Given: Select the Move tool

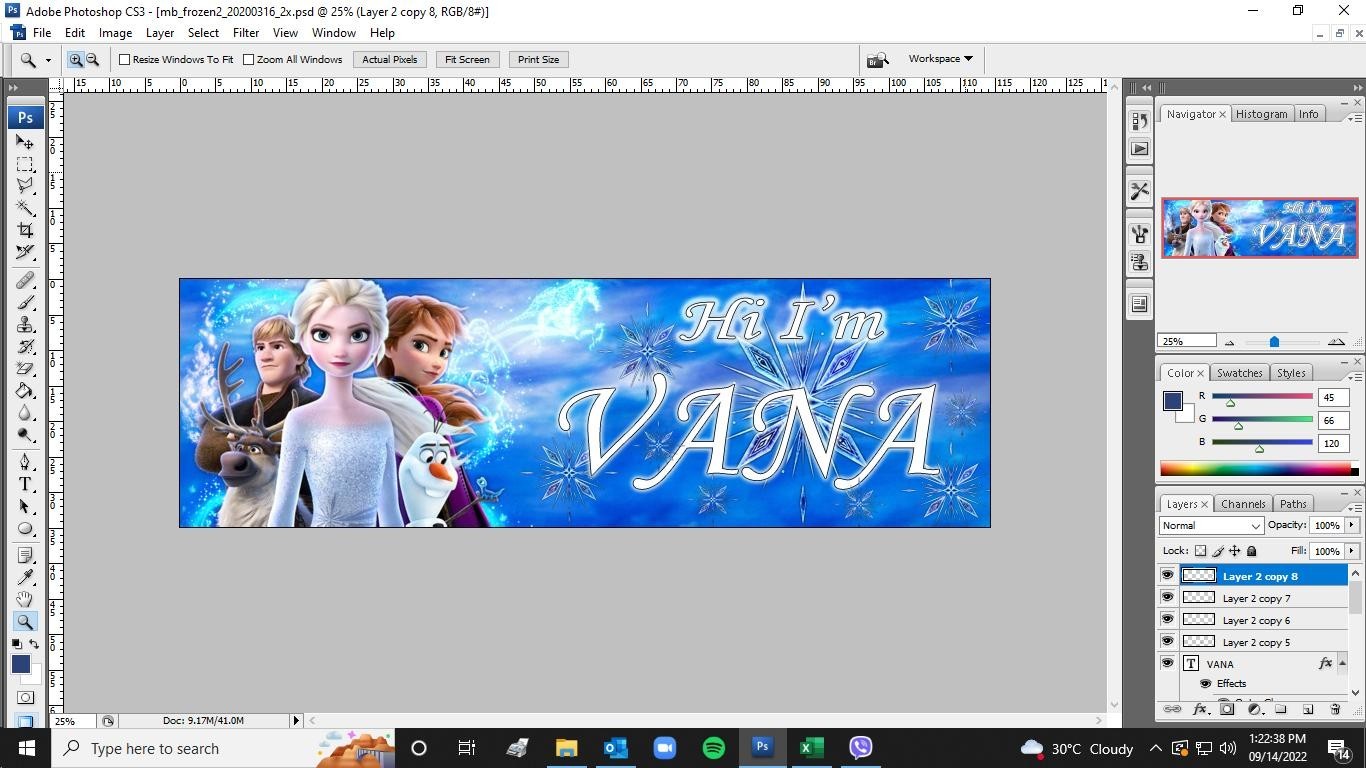Looking at the screenshot, I should pyautogui.click(x=25, y=142).
